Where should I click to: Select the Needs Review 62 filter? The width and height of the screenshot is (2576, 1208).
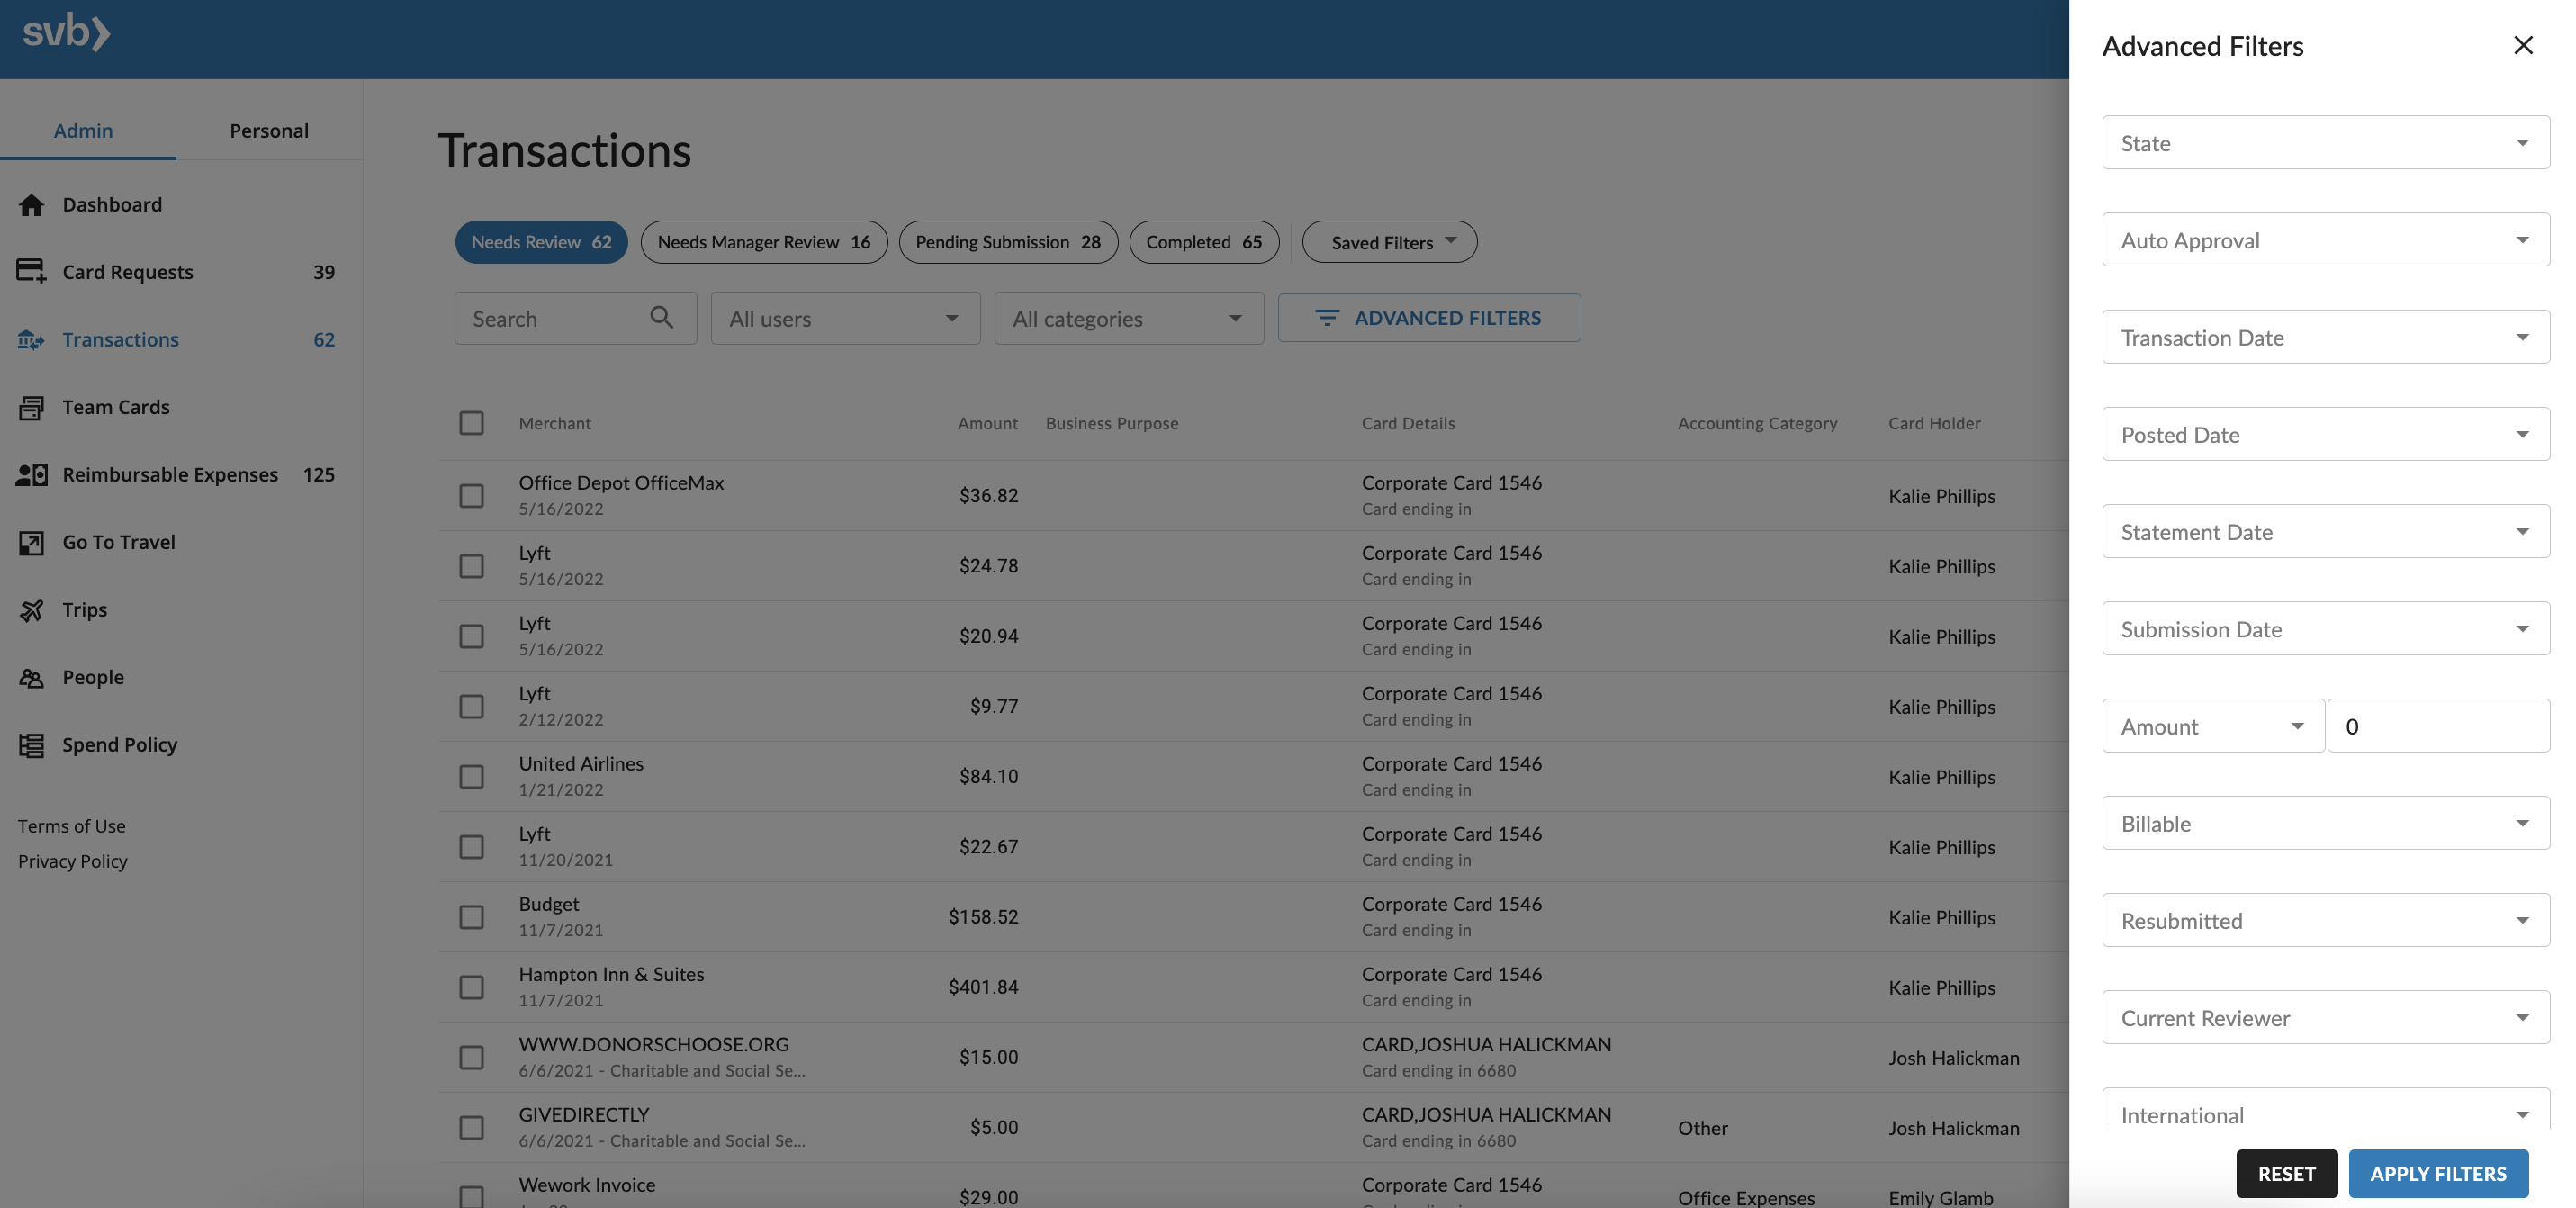pyautogui.click(x=541, y=242)
